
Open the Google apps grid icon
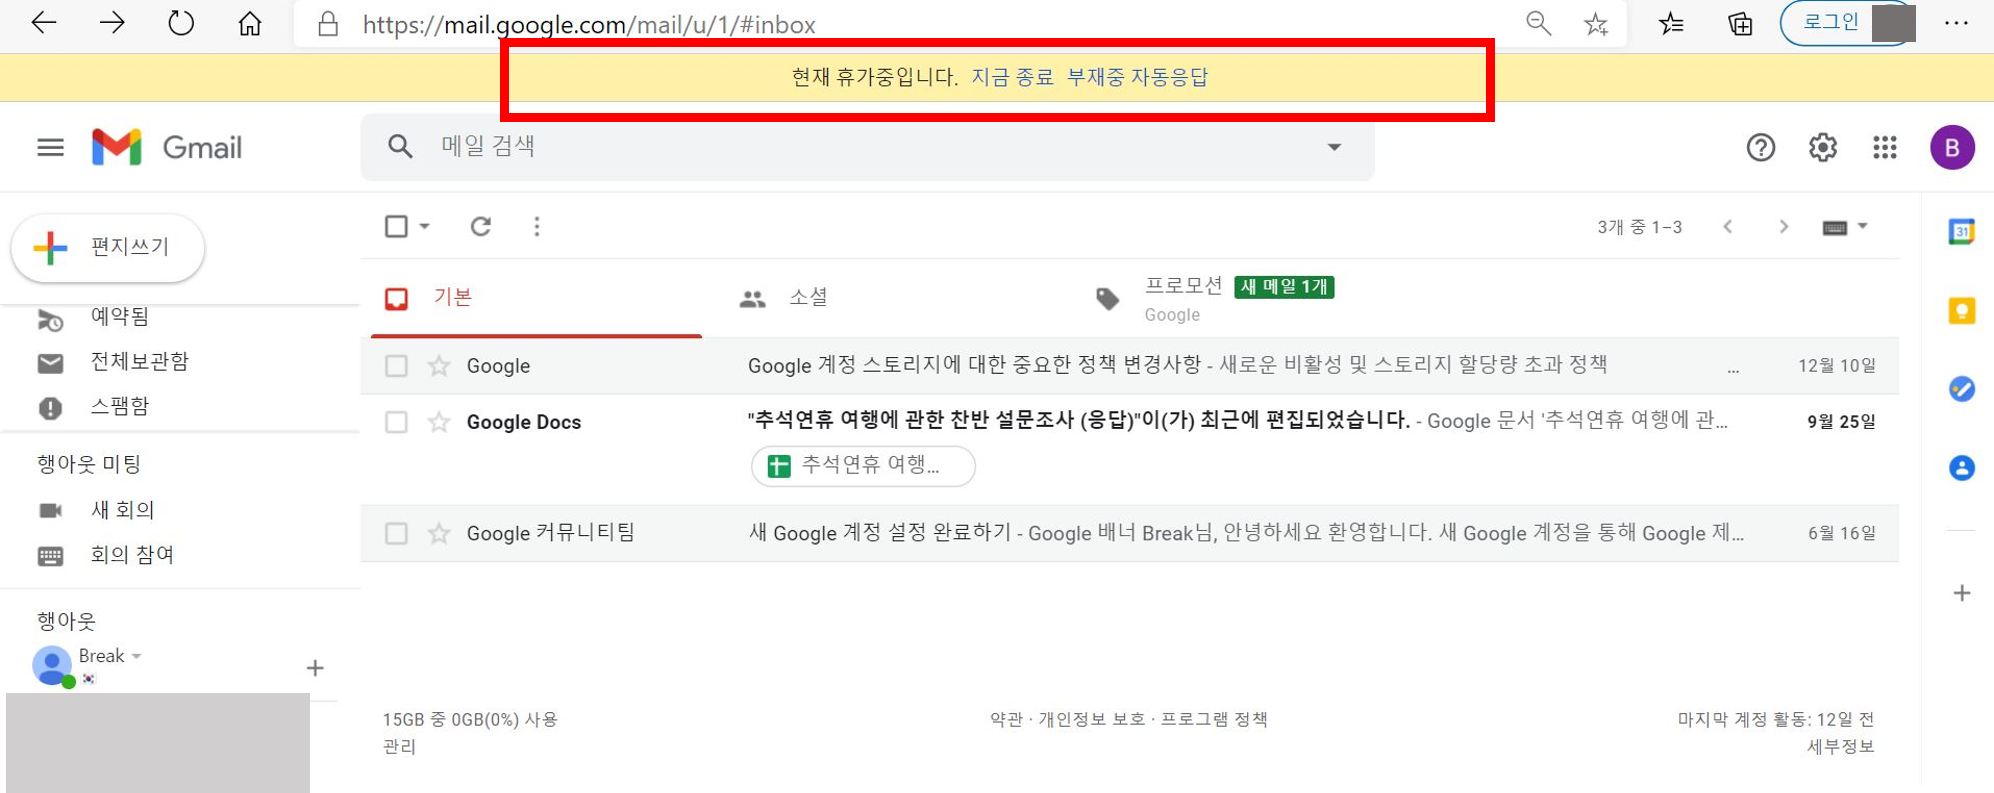[1885, 148]
